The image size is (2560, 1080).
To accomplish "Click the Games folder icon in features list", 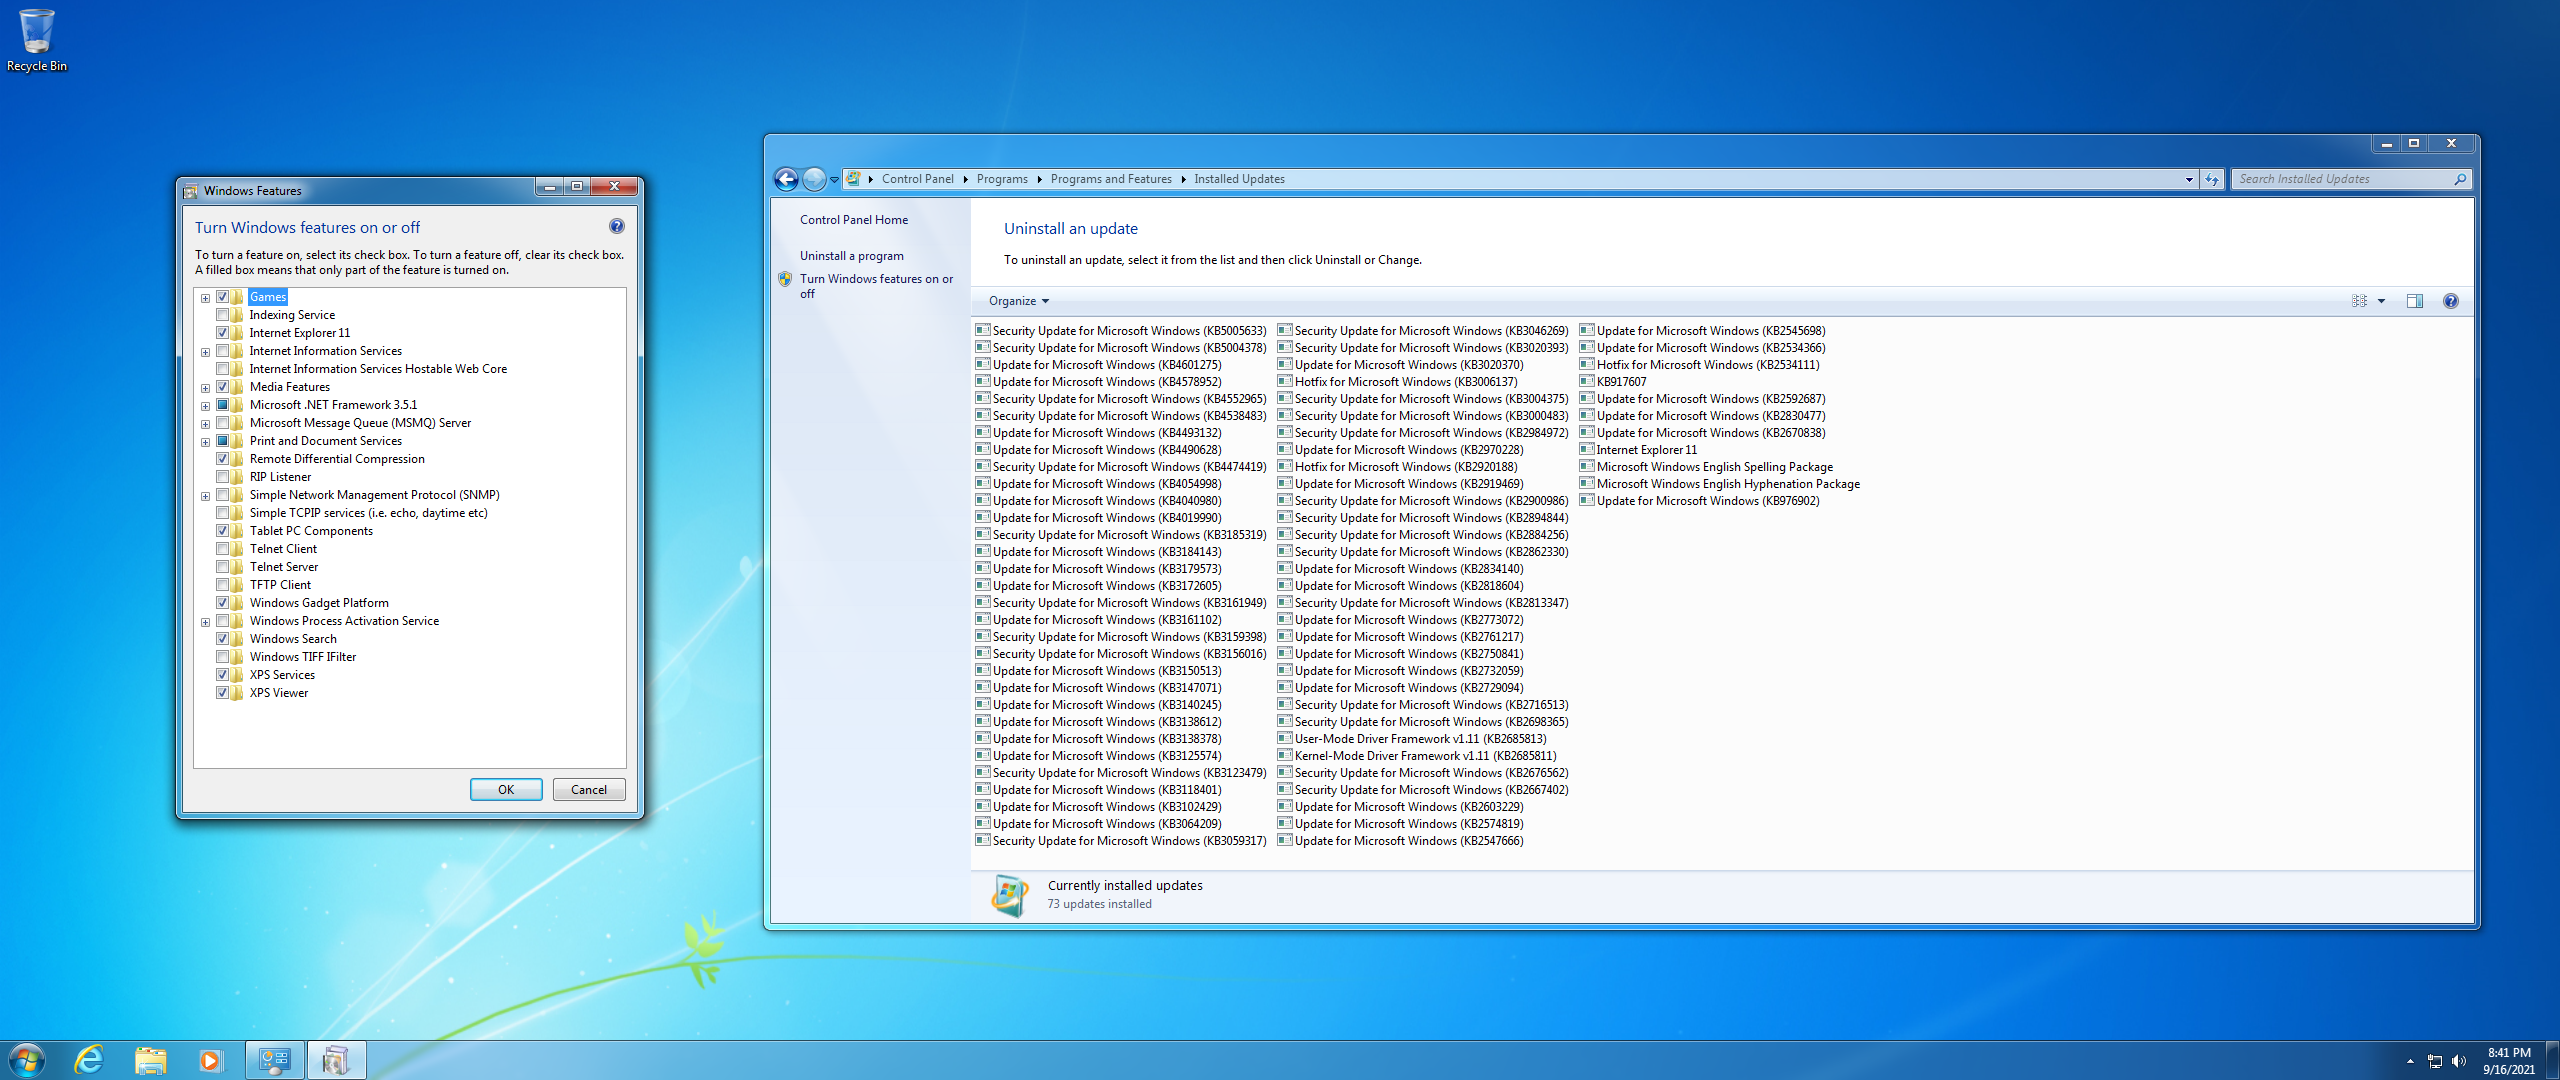I will tap(238, 297).
